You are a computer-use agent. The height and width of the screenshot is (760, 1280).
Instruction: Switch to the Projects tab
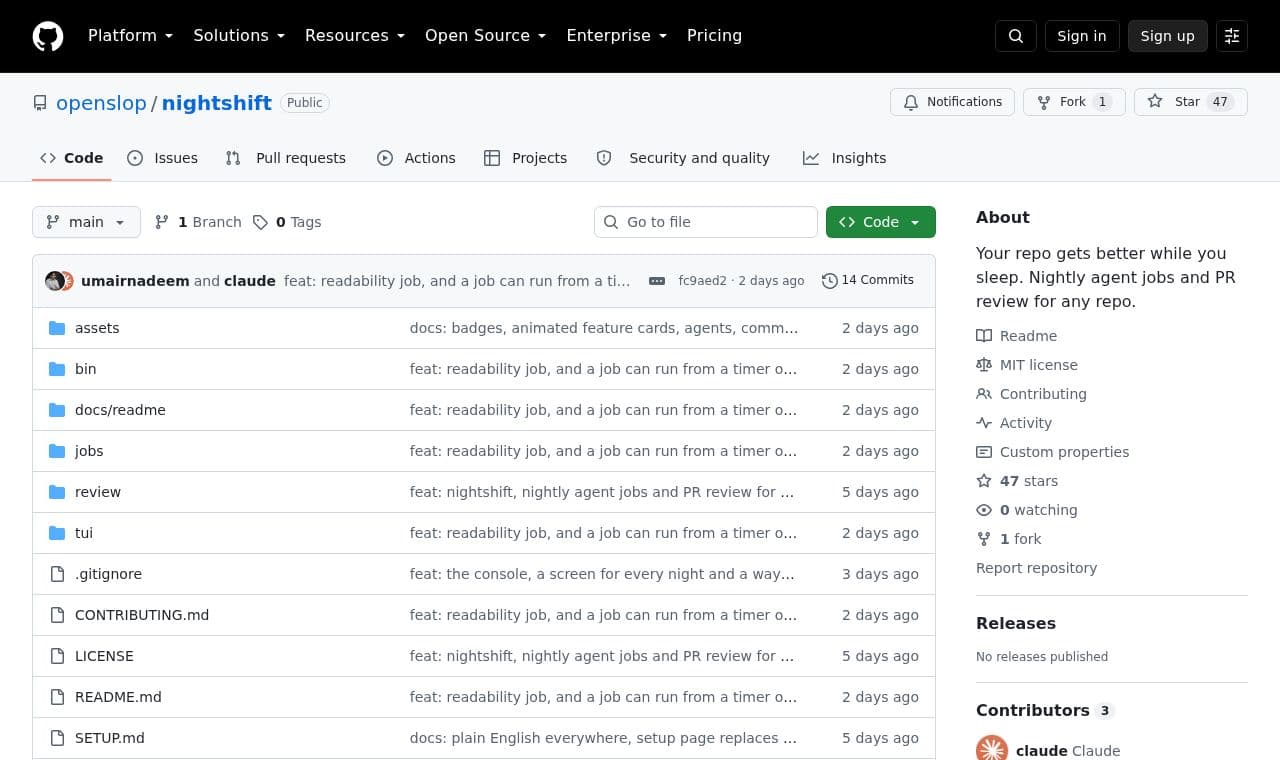tap(526, 158)
